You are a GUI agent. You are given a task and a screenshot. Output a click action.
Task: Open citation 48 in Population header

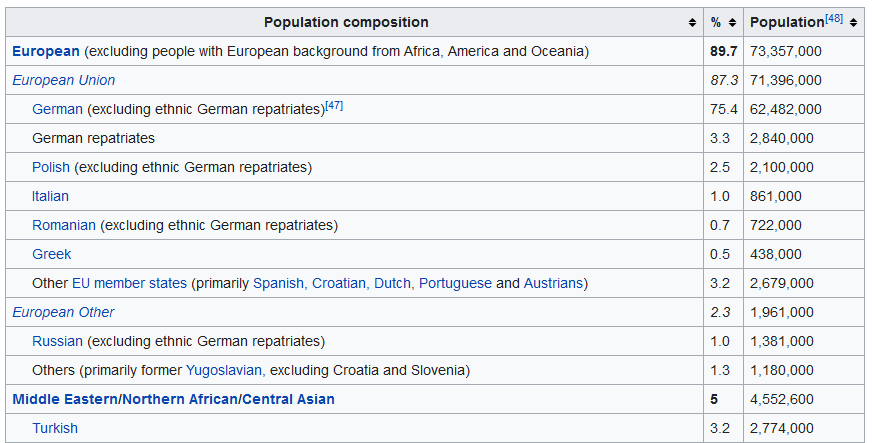tap(834, 18)
